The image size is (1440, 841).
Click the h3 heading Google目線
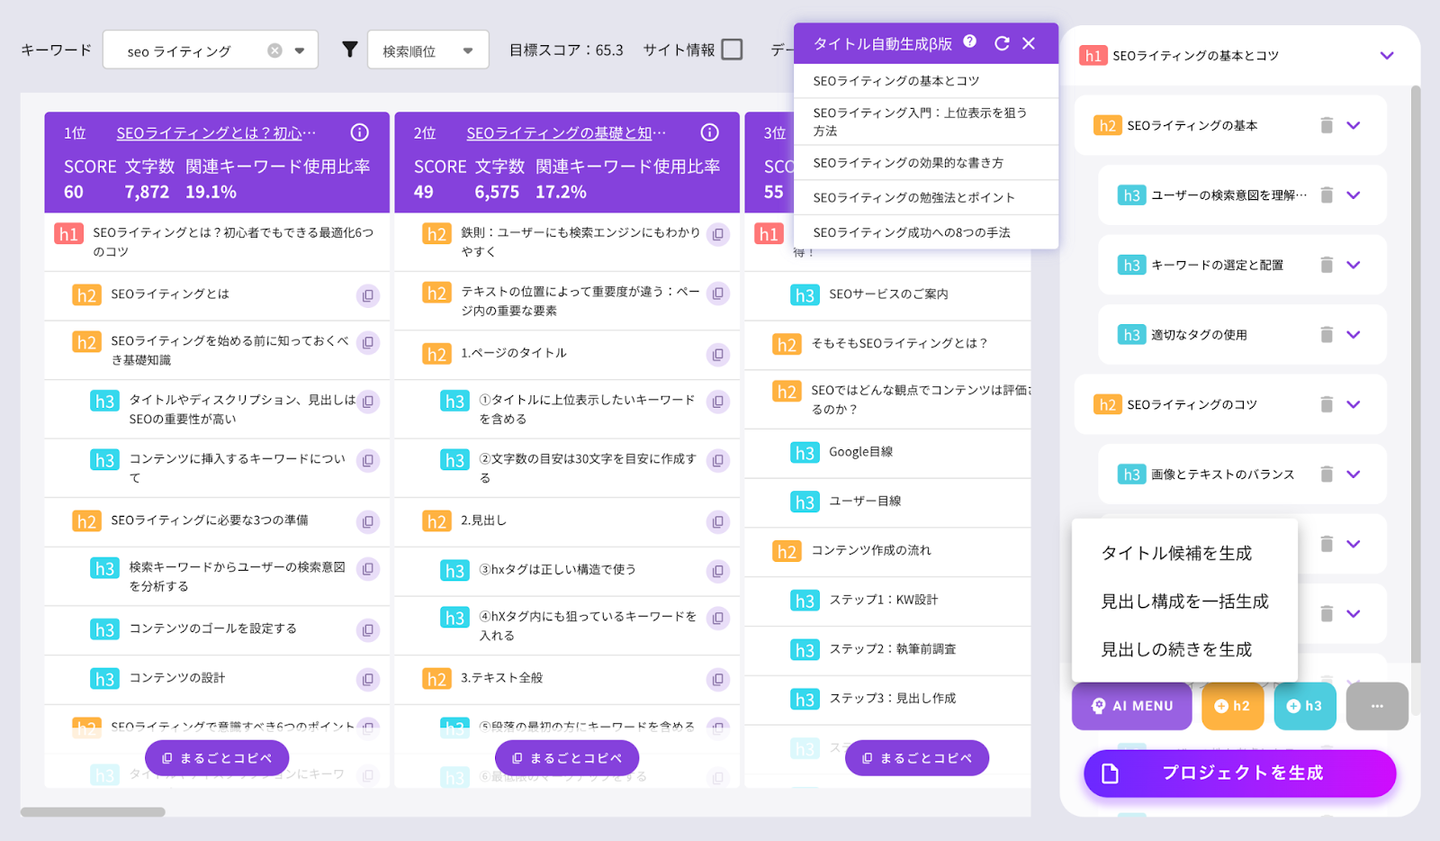click(x=861, y=452)
